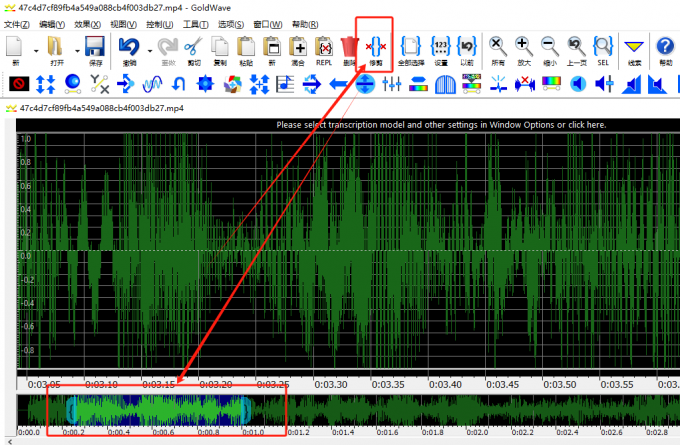Screen dimensions: 680x445
Task: Open the Echo blue sine wave effect
Action: (152, 84)
